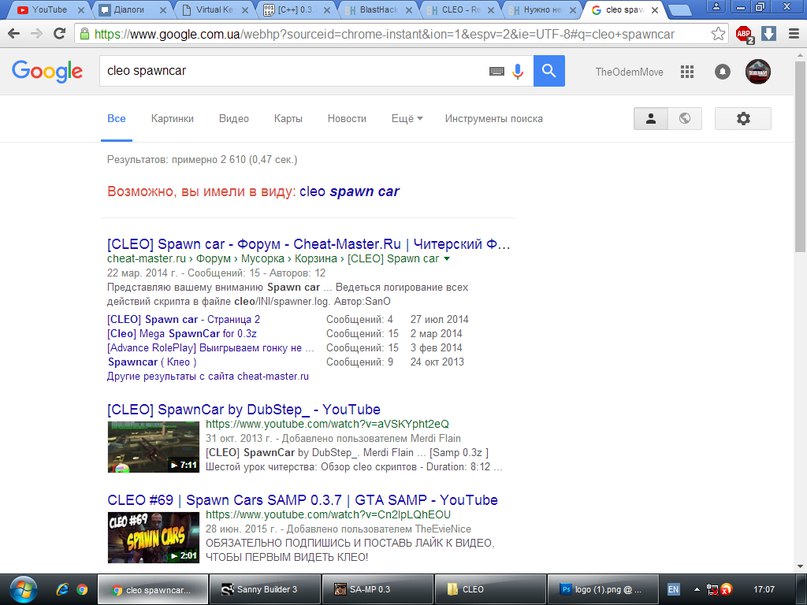
Task: Open the Windows Start button
Action: [x=23, y=590]
